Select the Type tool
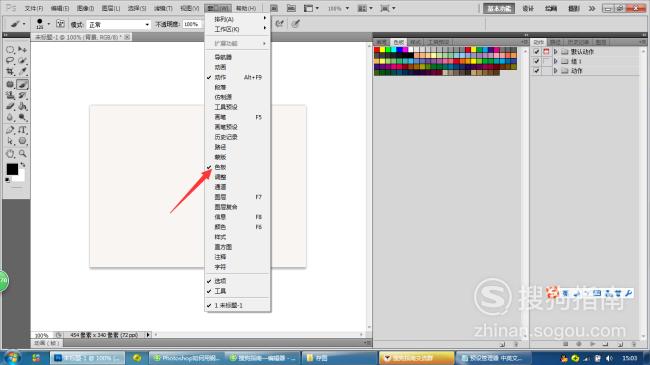The height and width of the screenshot is (365, 650). 22,130
